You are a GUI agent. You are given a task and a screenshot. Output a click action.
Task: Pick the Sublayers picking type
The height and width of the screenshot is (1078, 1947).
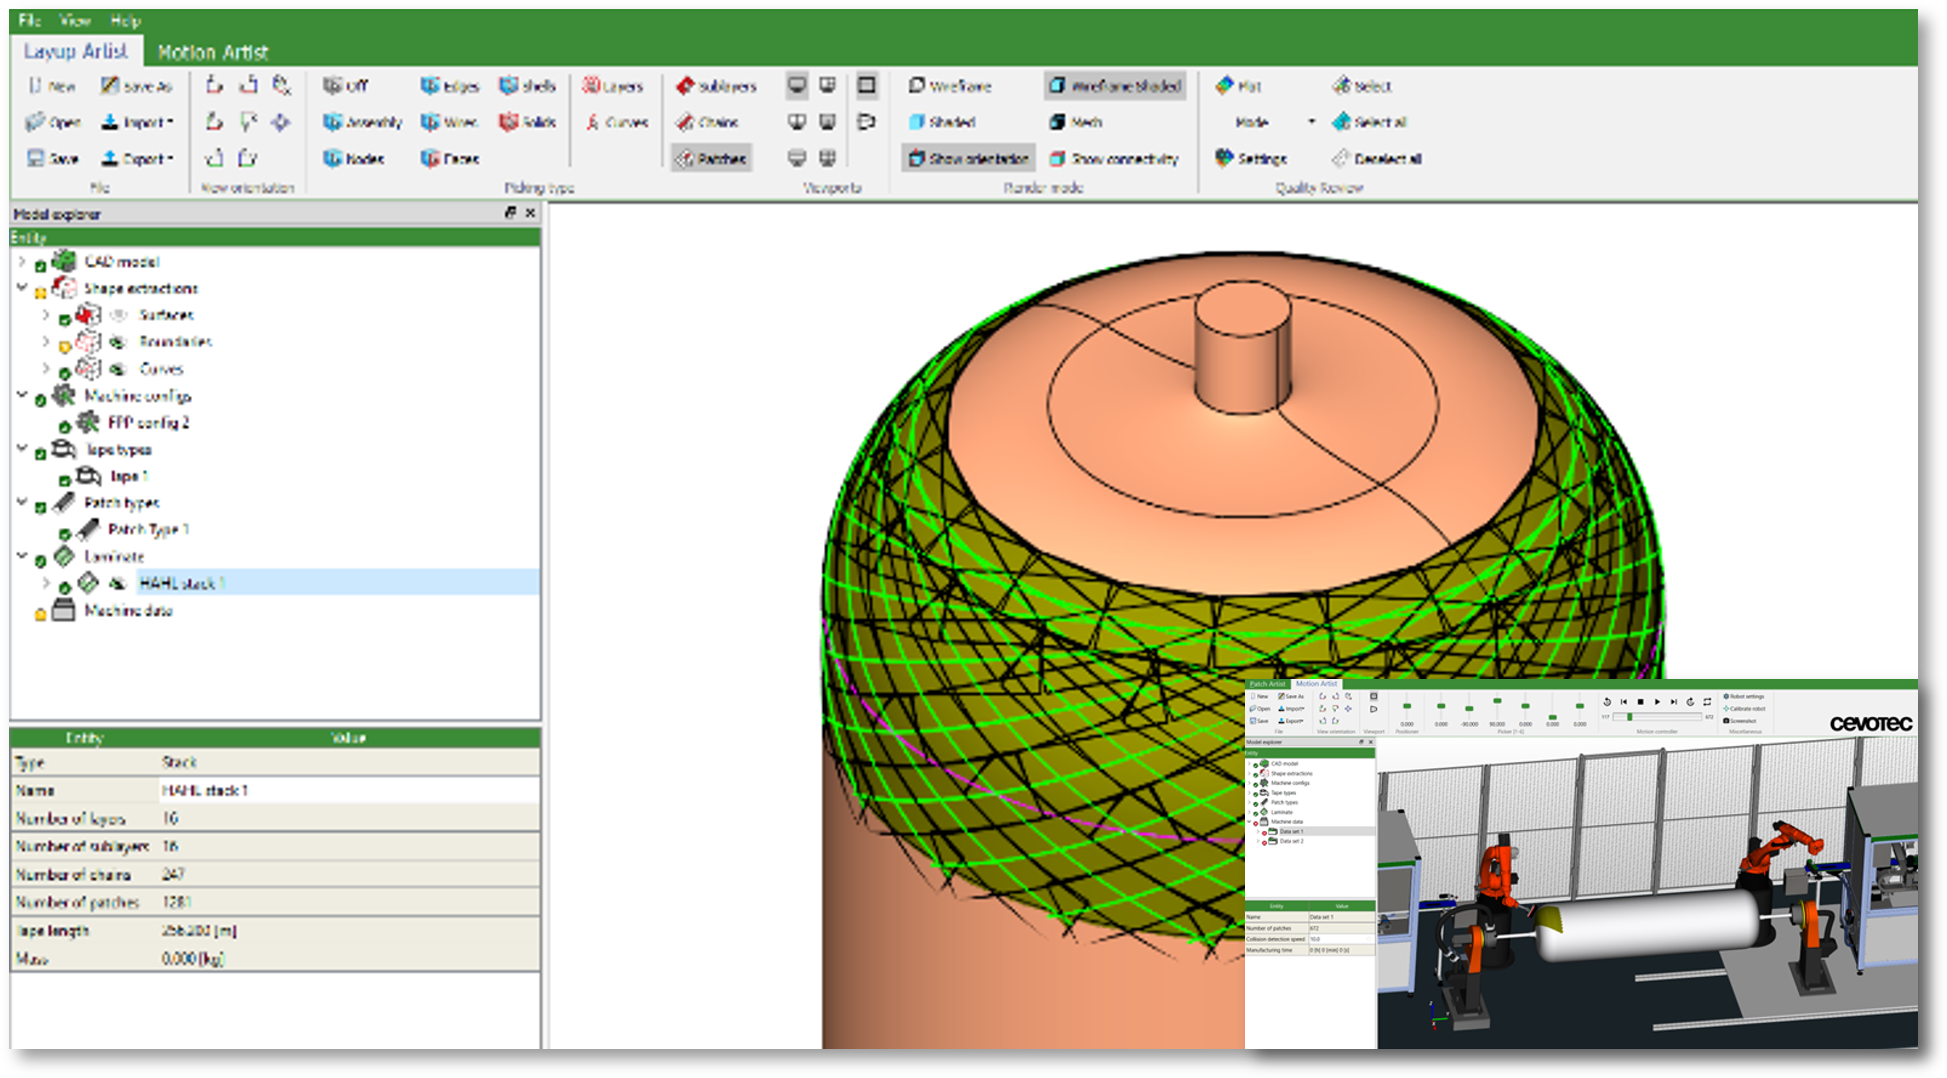coord(716,86)
